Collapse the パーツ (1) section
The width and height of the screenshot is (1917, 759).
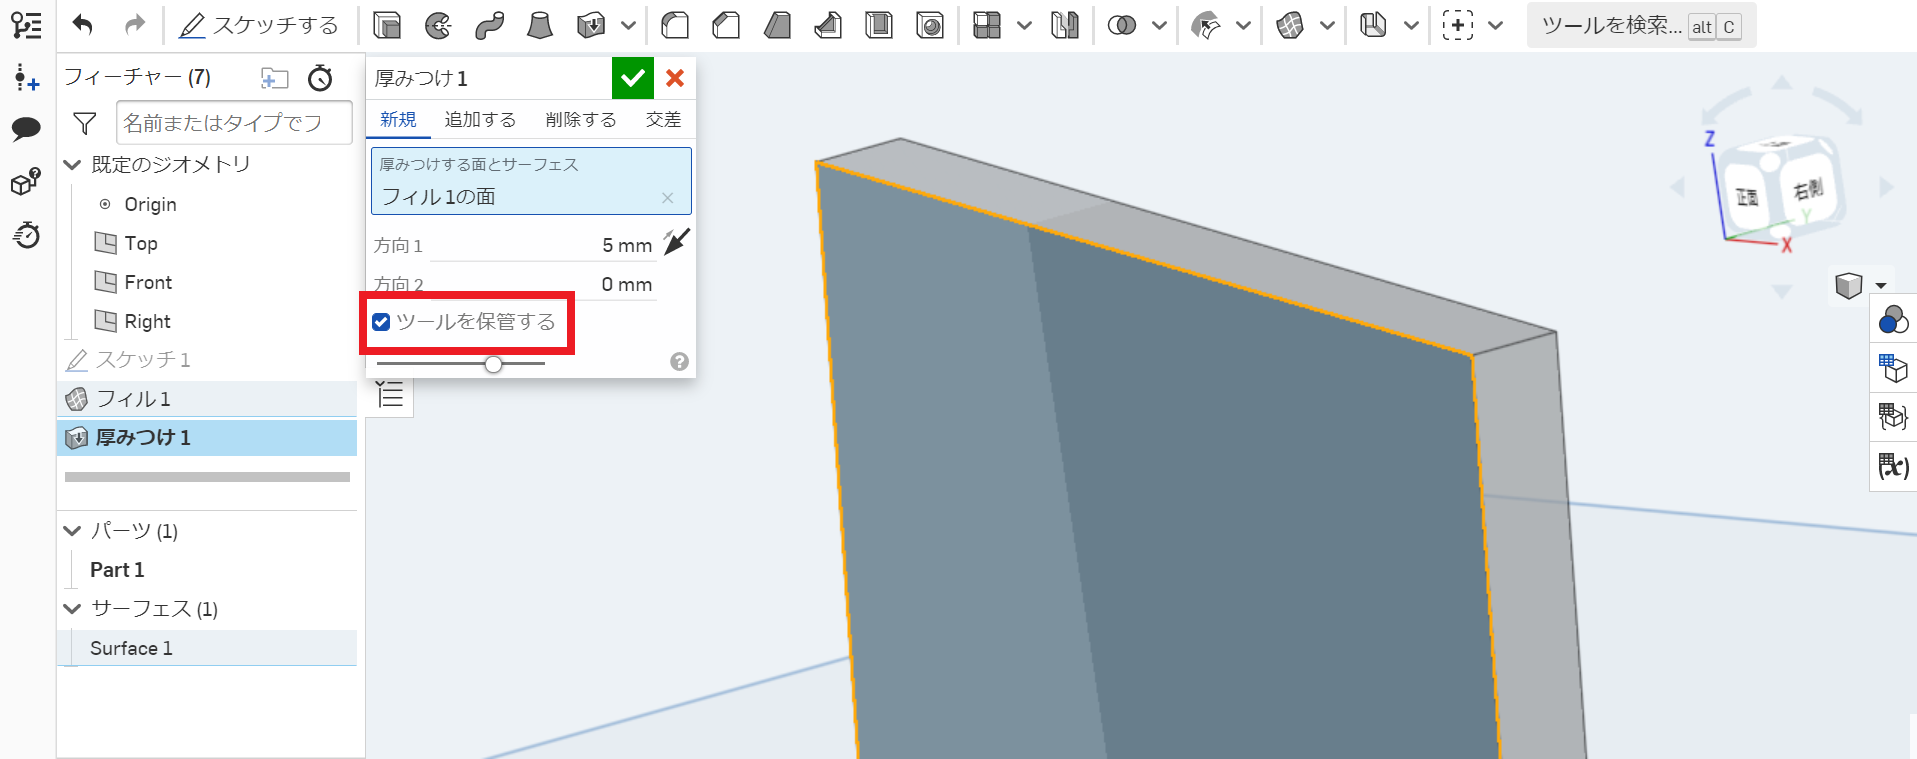[72, 531]
